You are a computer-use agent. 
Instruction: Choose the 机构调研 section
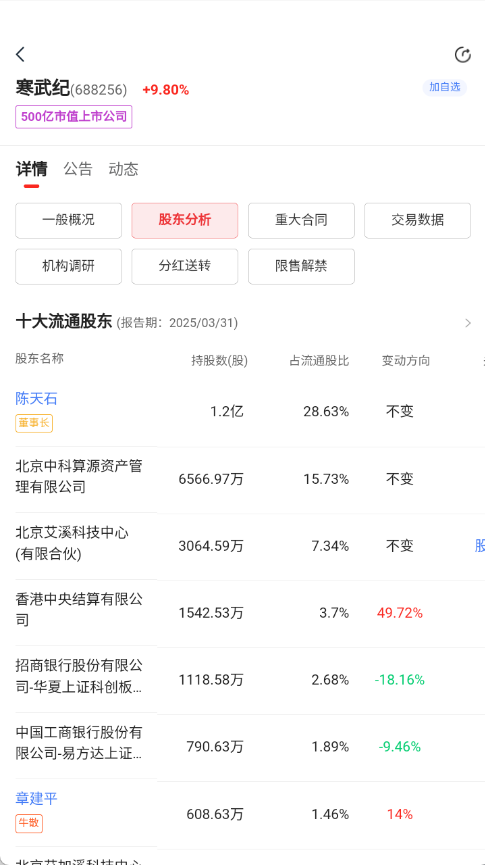tap(68, 266)
